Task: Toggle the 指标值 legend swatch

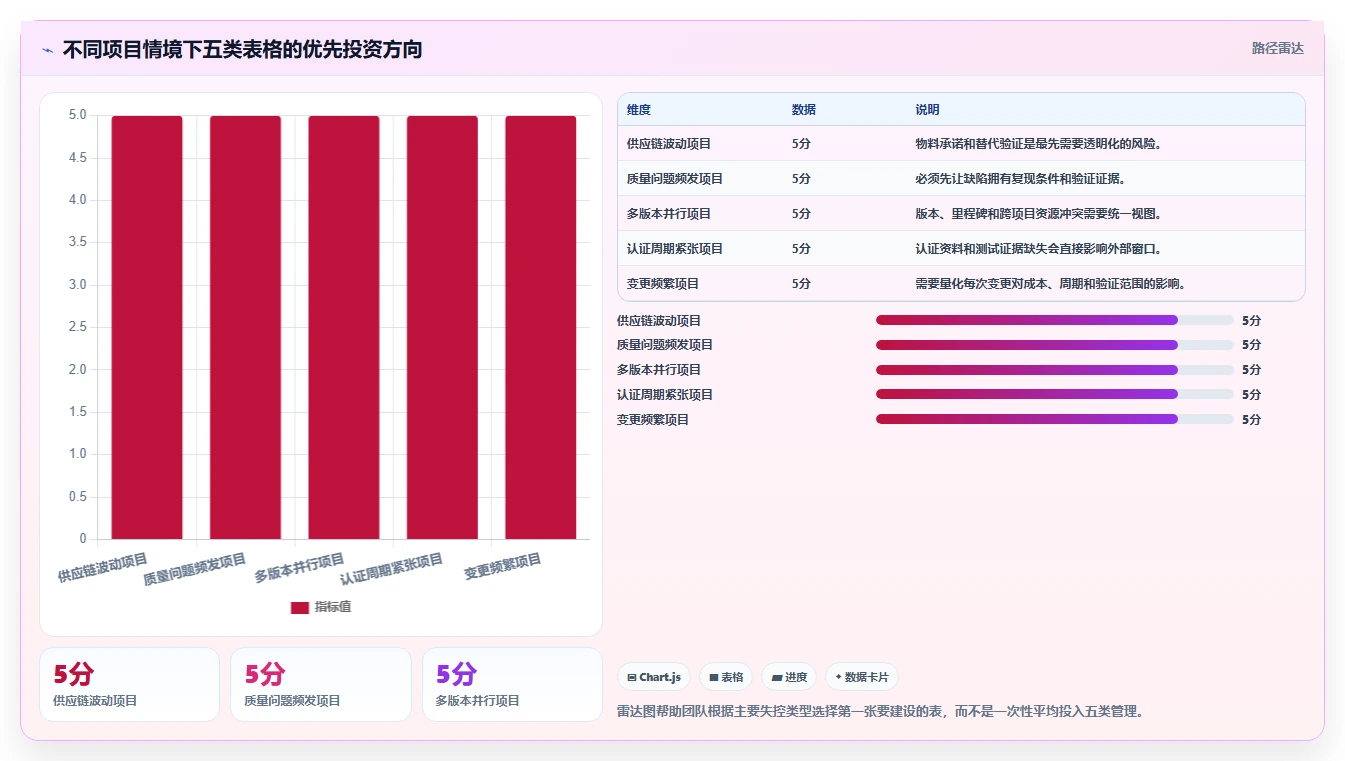Action: pyautogui.click(x=300, y=607)
